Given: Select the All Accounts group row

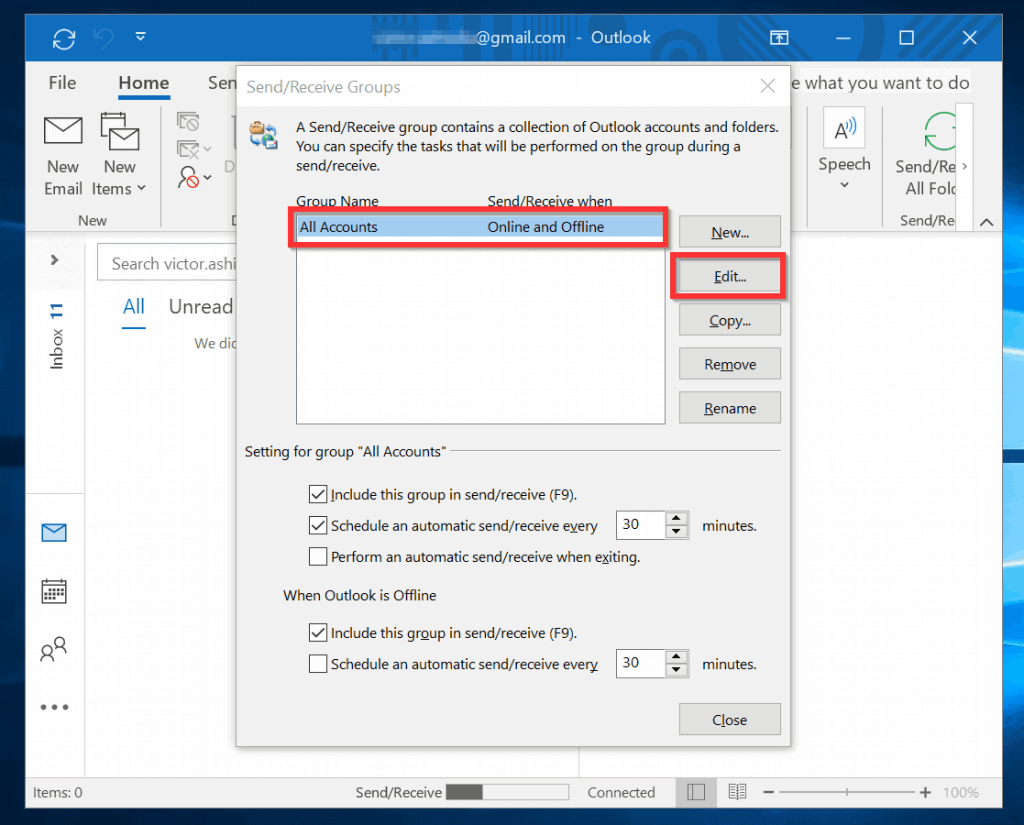Looking at the screenshot, I should [x=480, y=227].
